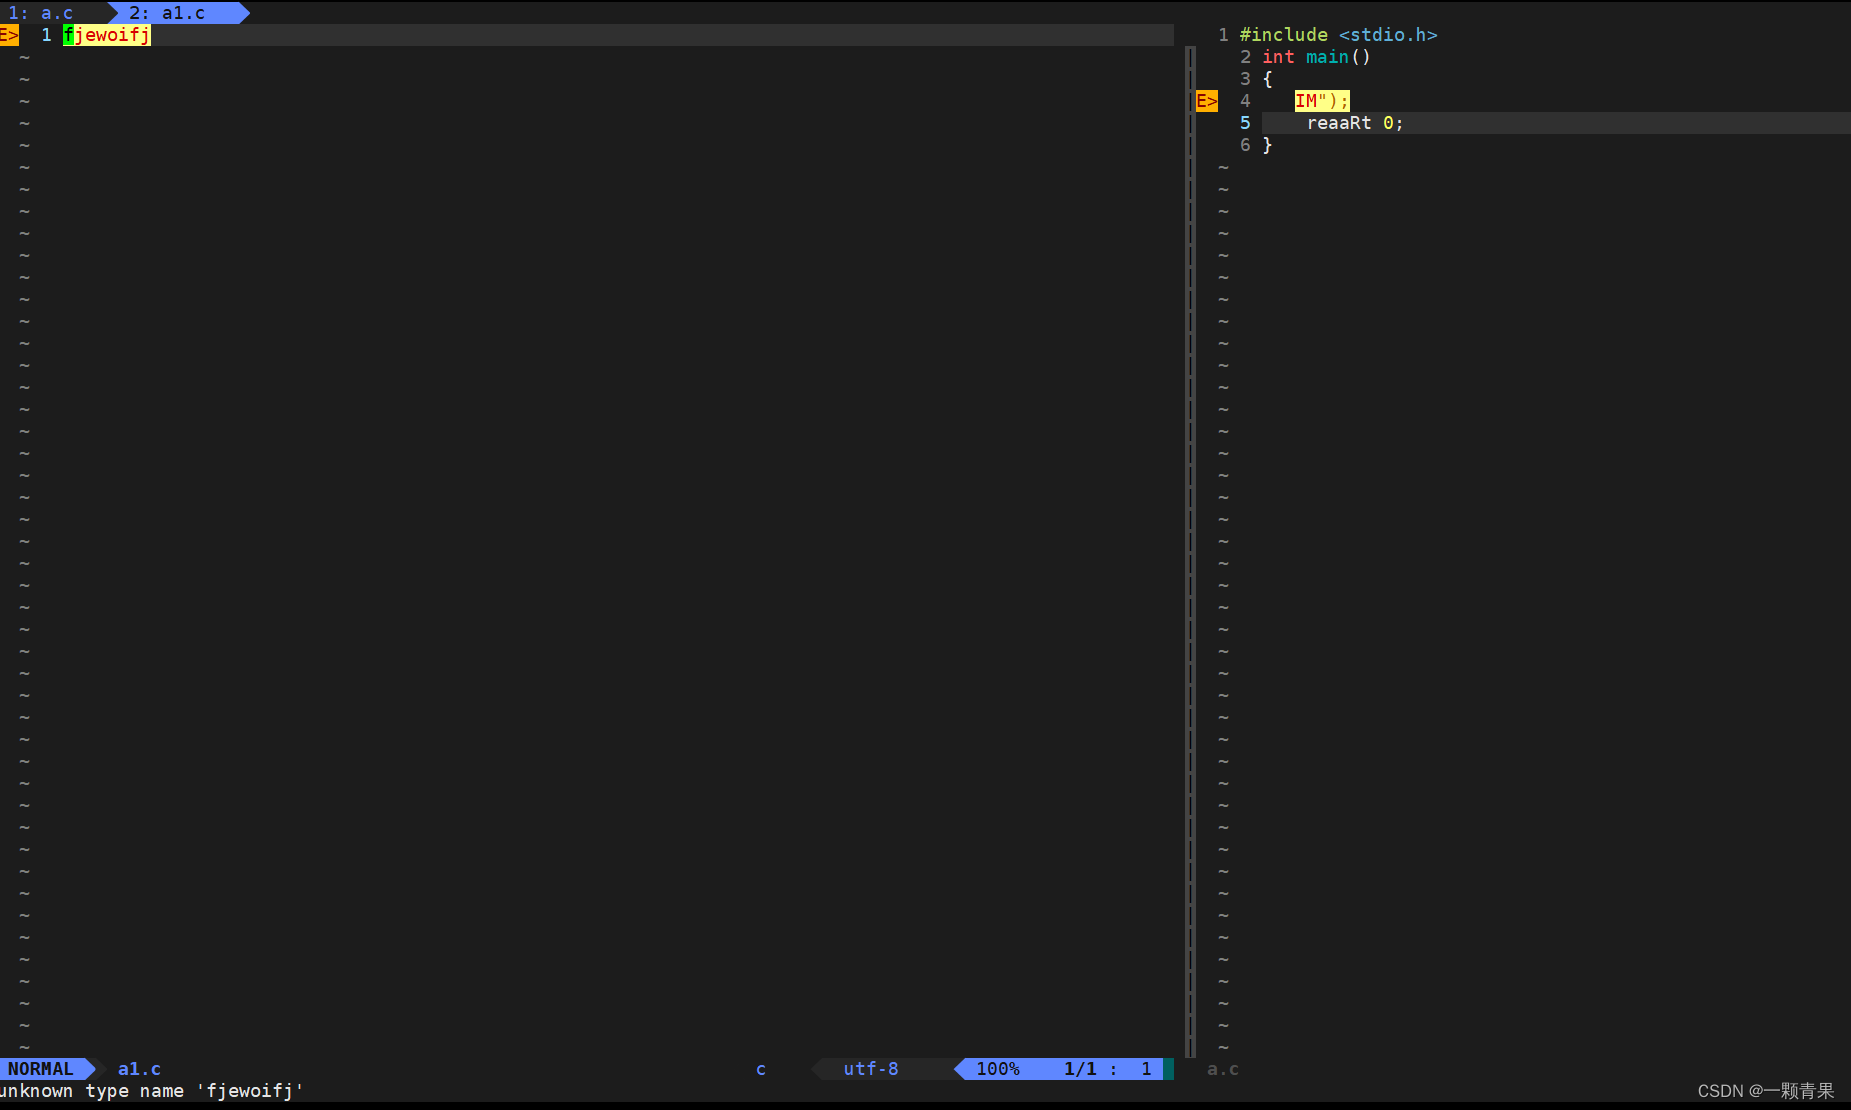Viewport: 1851px width, 1110px height.
Task: Click the '100%' position indicator
Action: (998, 1069)
